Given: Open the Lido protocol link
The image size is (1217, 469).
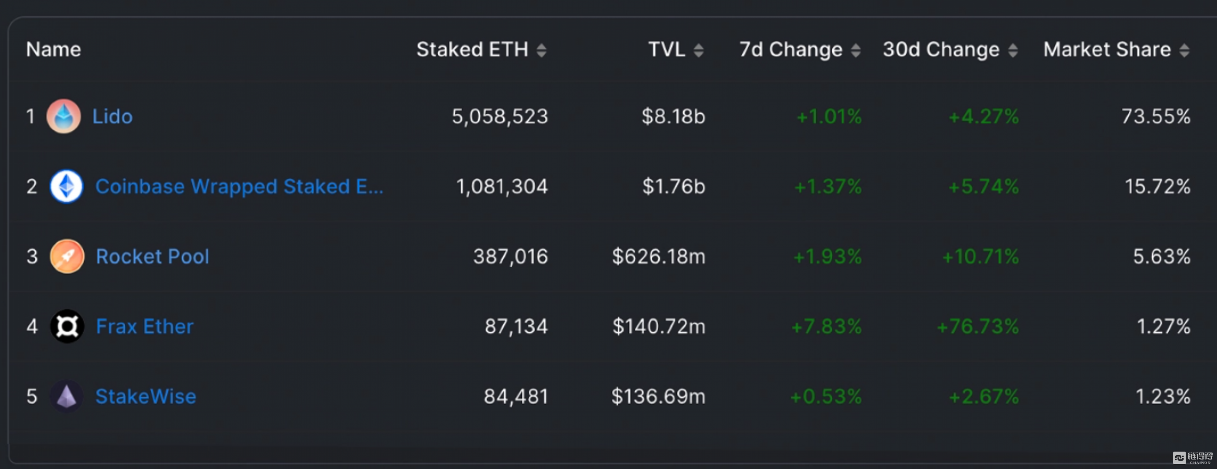Looking at the screenshot, I should (x=112, y=117).
